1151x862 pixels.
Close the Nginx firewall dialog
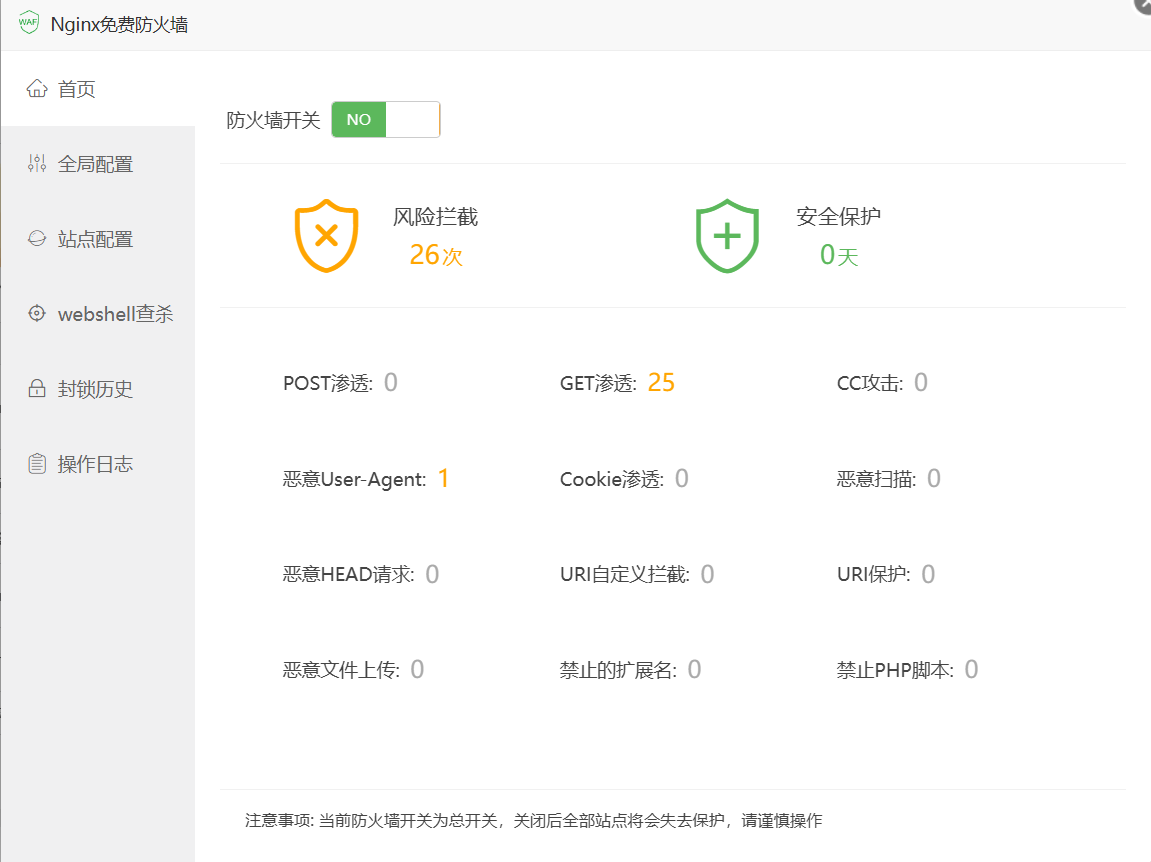click(1144, 5)
